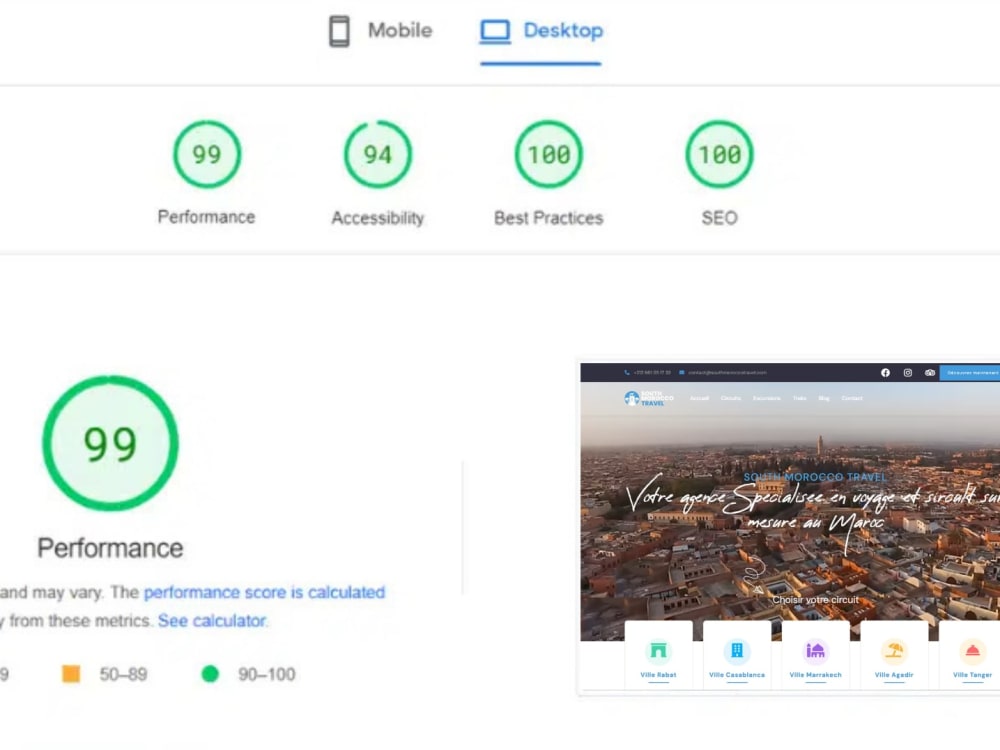Switch to the Mobile tab
Screen dimensions: 1000x750
coord(380,31)
